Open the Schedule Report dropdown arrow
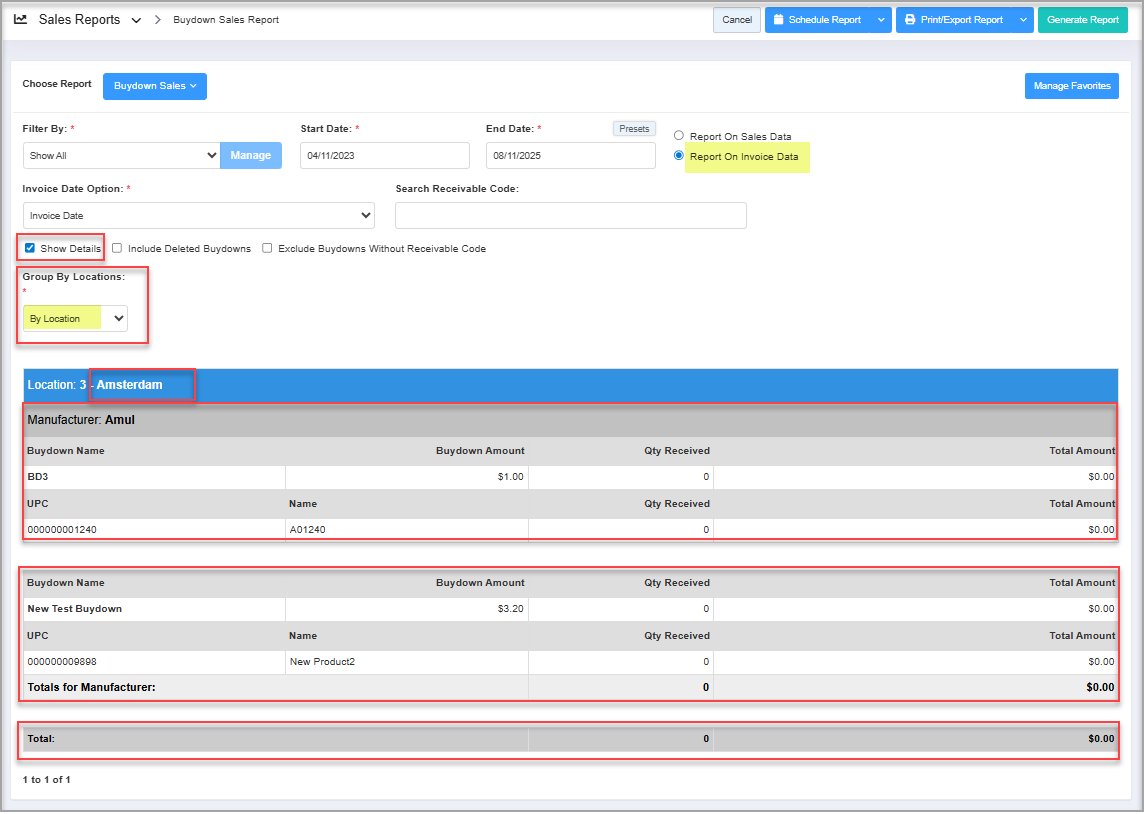This screenshot has height=814, width=1144. click(880, 20)
